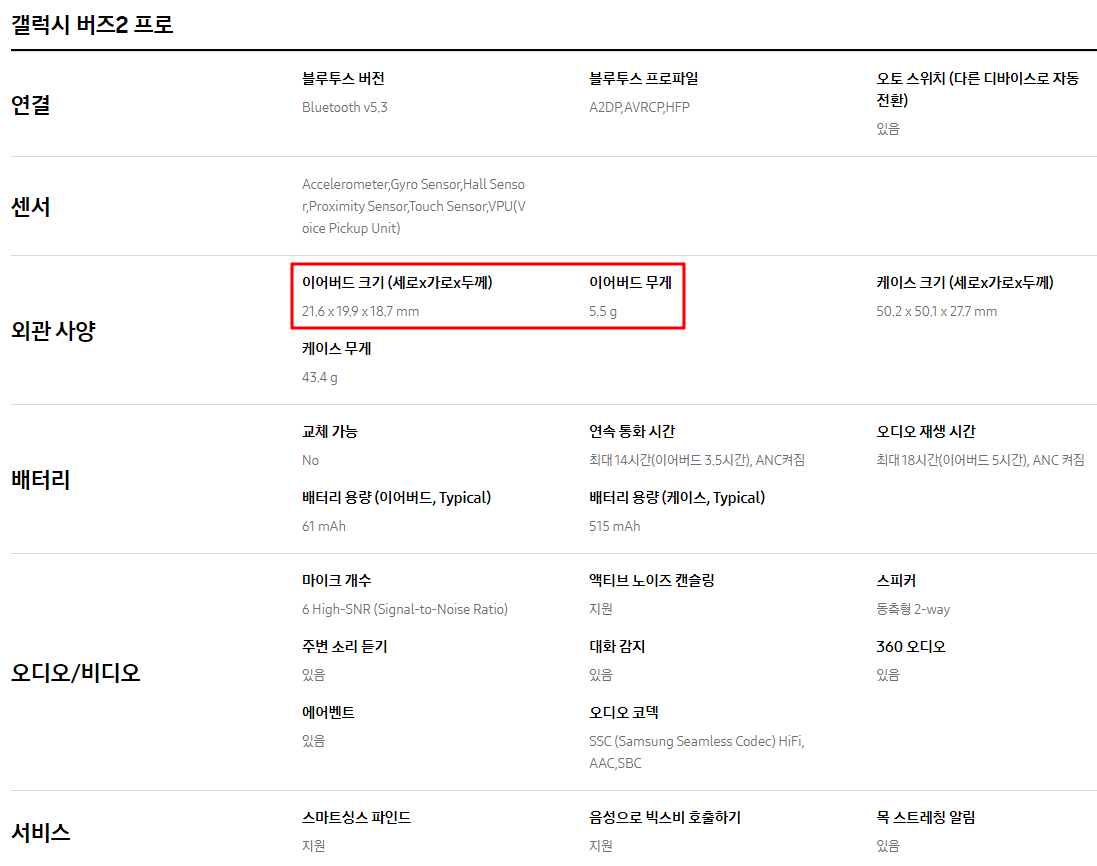
Task: Click the 515 mAh value
Action: coord(614,526)
